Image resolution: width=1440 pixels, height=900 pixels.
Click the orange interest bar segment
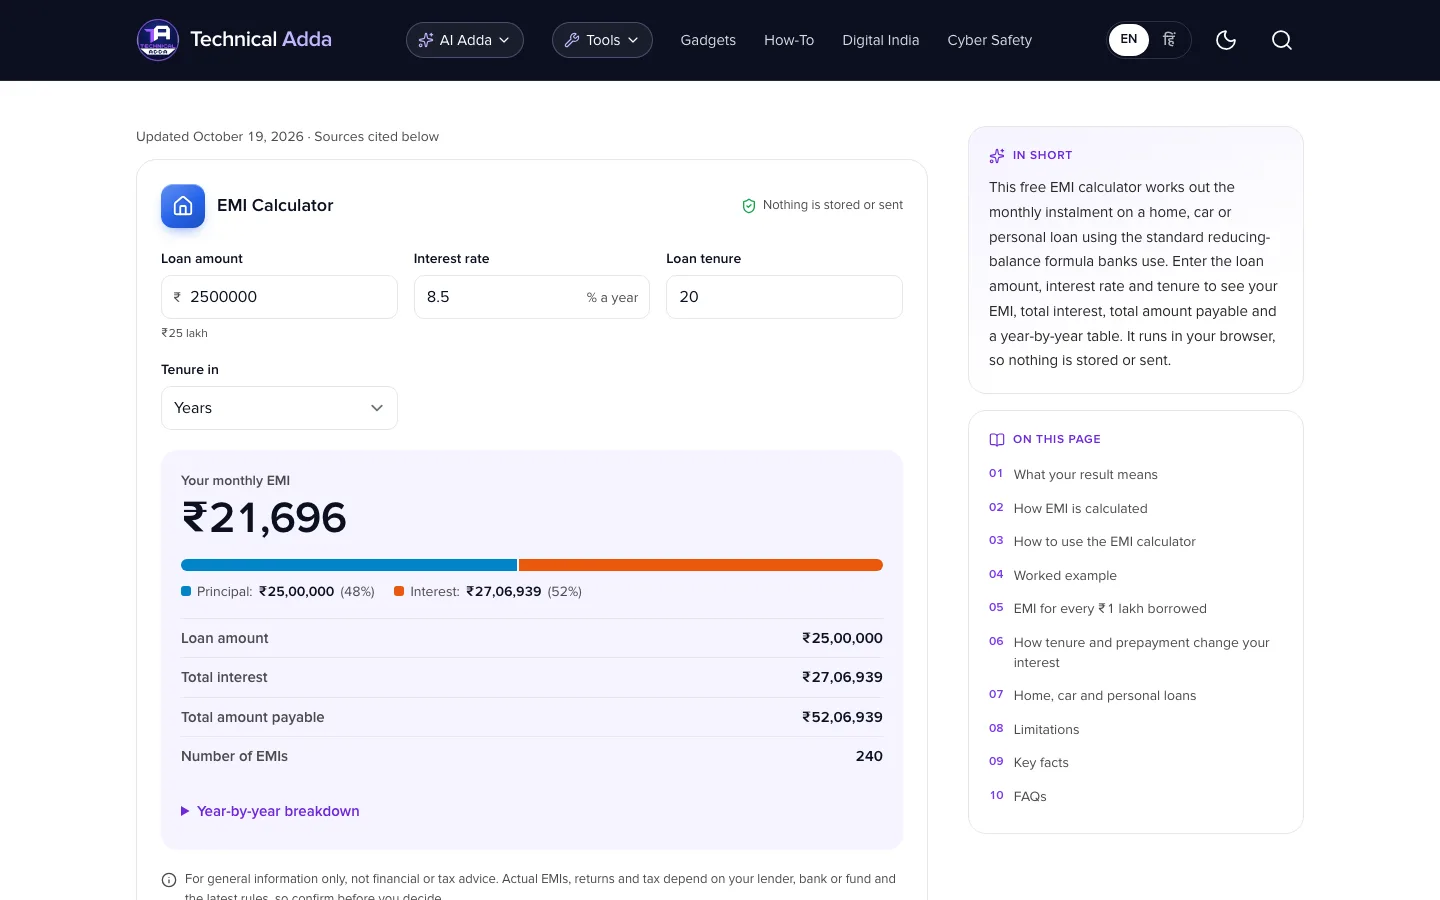(x=701, y=565)
